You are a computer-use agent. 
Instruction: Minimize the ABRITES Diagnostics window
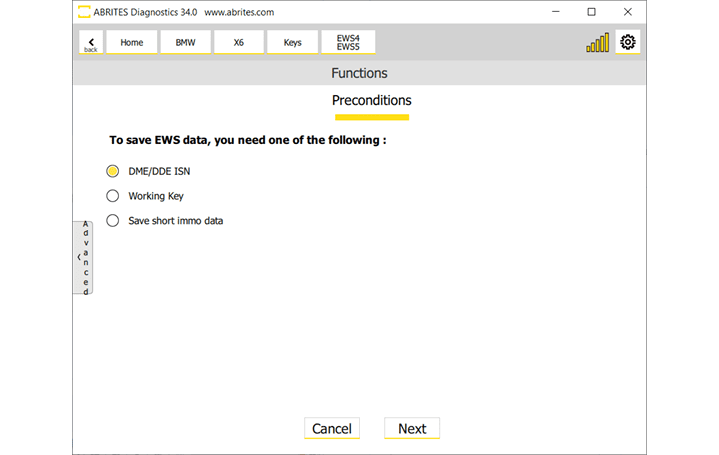[x=555, y=12]
